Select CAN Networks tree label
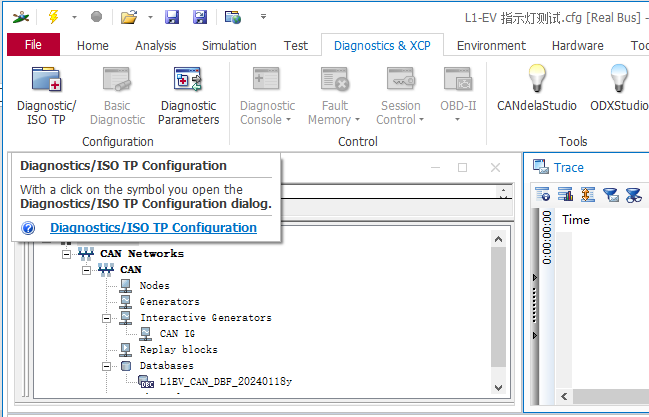This screenshot has width=649, height=417. (142, 253)
